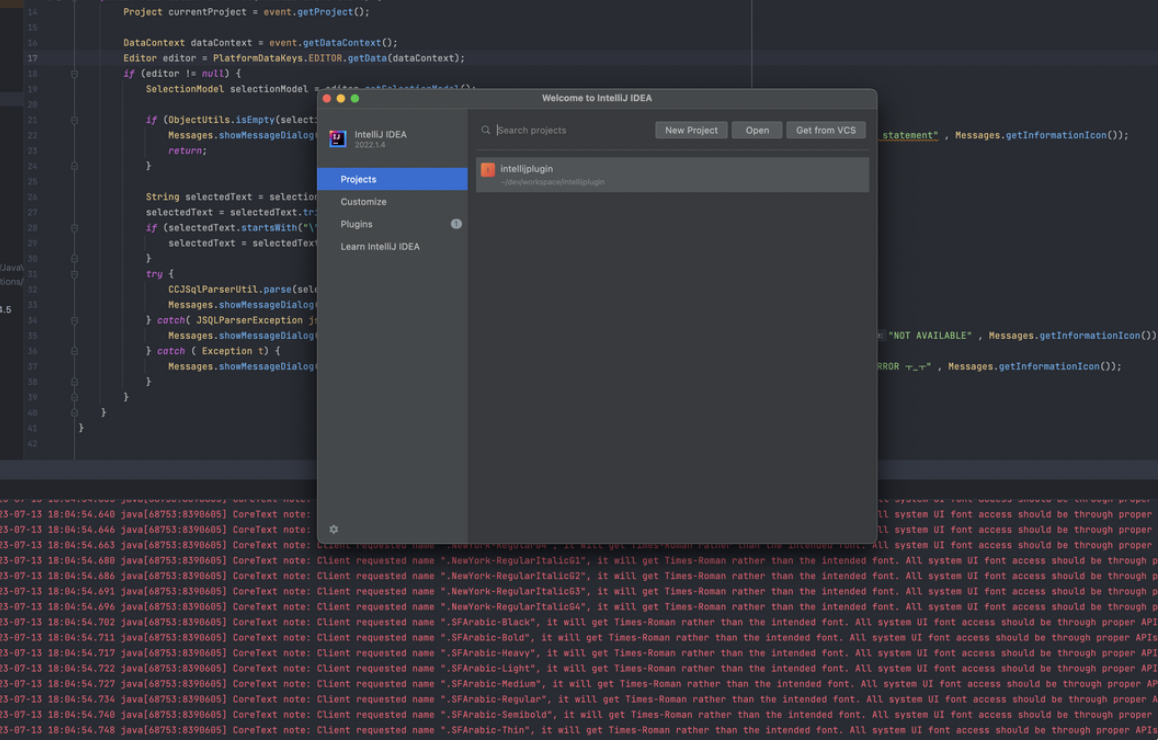Click the console line naming .SFArabic-Black
The image size is (1158, 740).
click(579, 622)
